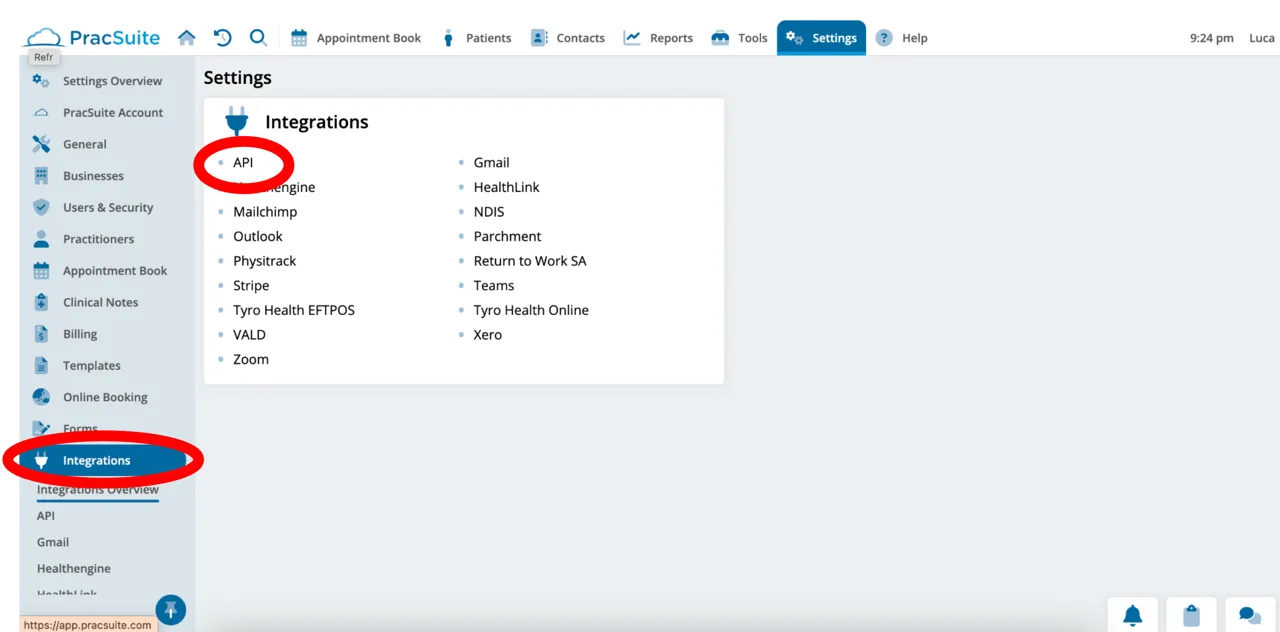The height and width of the screenshot is (632, 1280).
Task: Click the Businesses building icon in sidebar
Action: pyautogui.click(x=41, y=176)
